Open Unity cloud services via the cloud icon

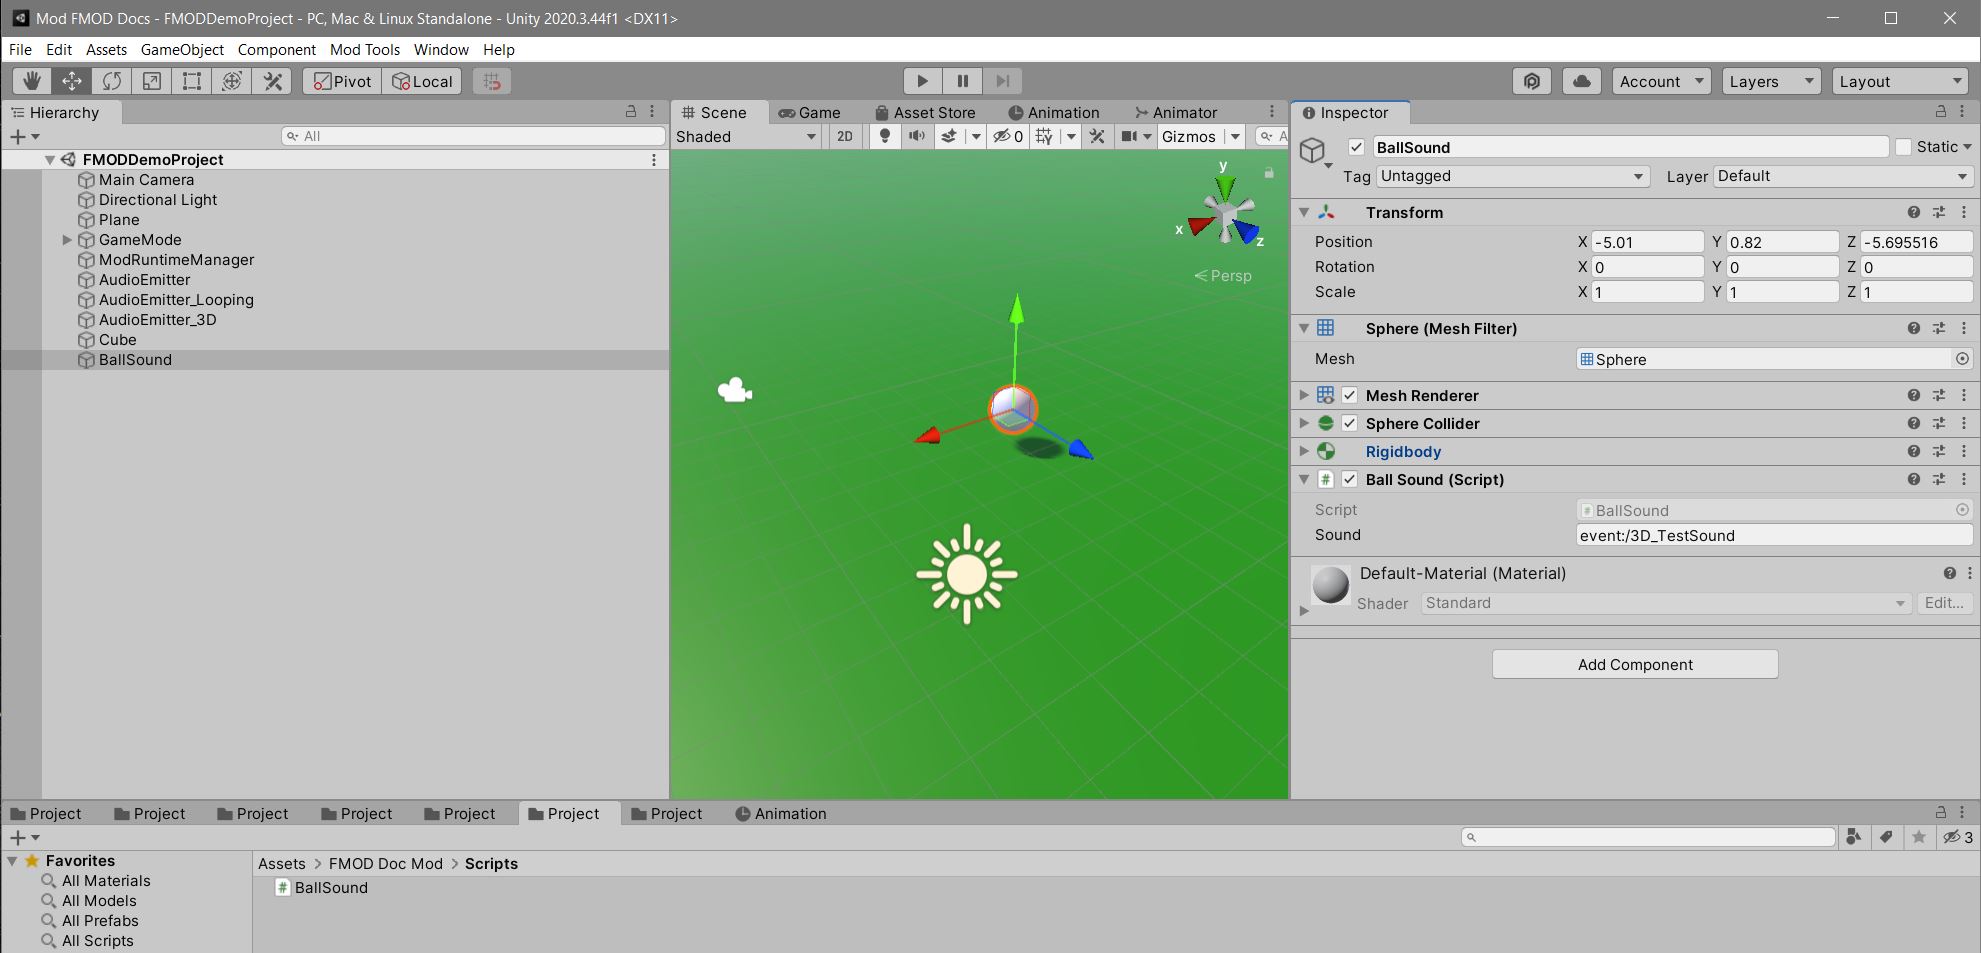[x=1581, y=81]
